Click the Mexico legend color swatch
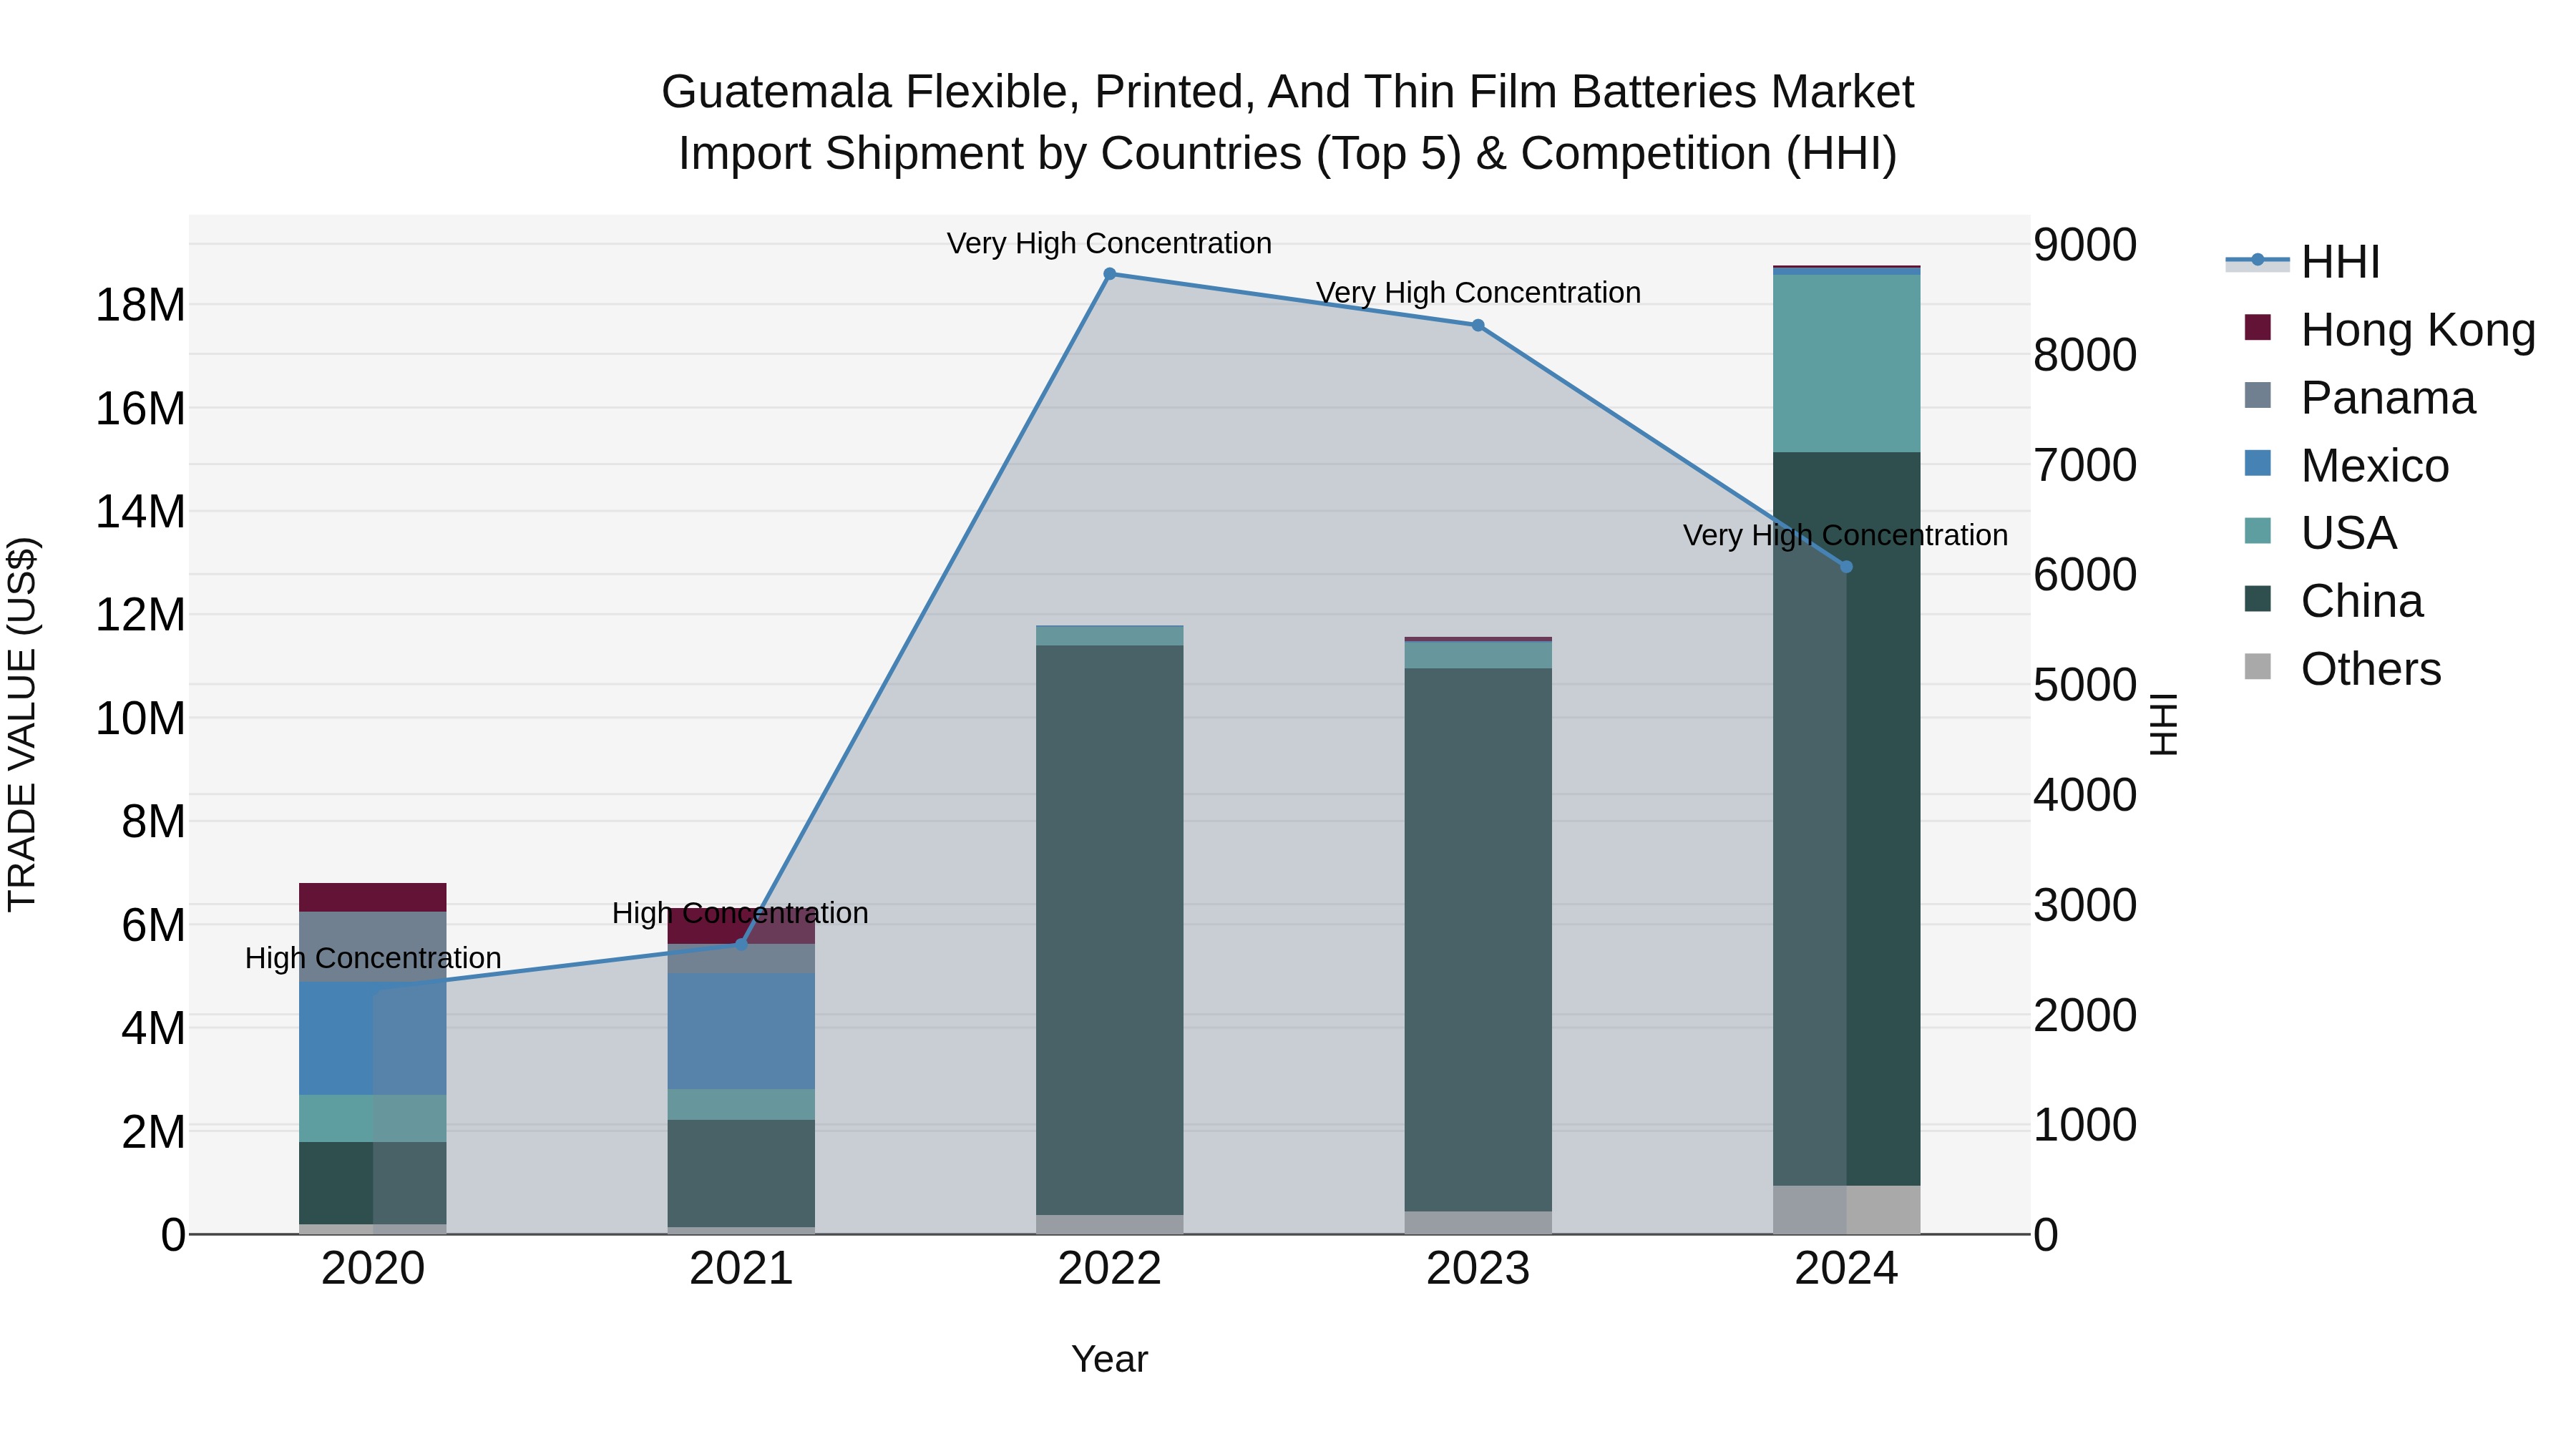 point(2257,463)
